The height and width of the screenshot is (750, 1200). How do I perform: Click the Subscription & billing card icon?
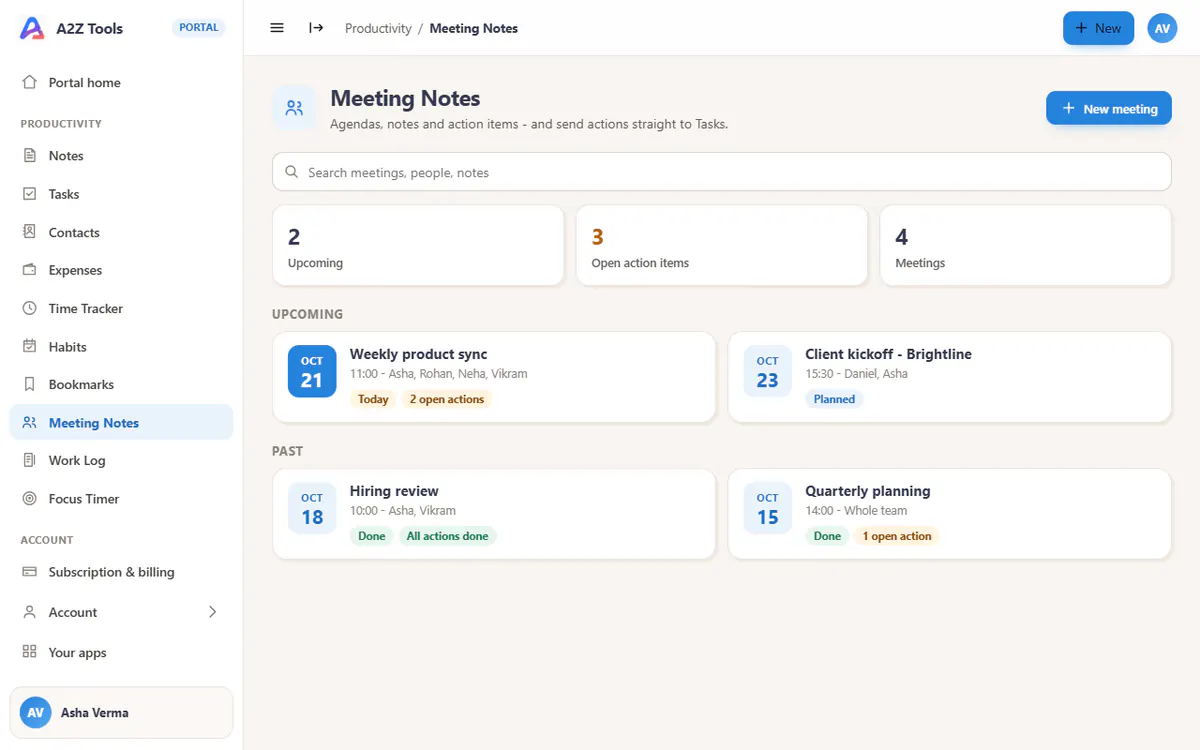coord(29,572)
